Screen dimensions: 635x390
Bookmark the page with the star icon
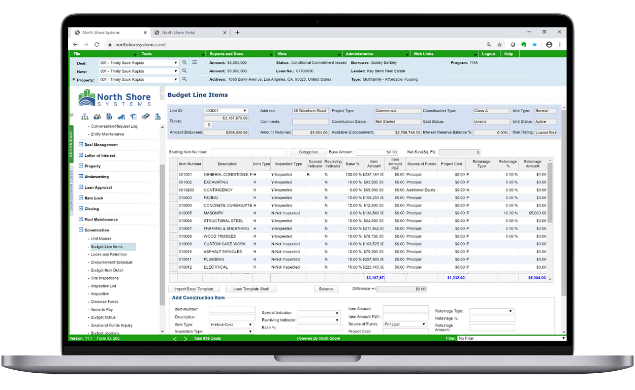pos(499,45)
